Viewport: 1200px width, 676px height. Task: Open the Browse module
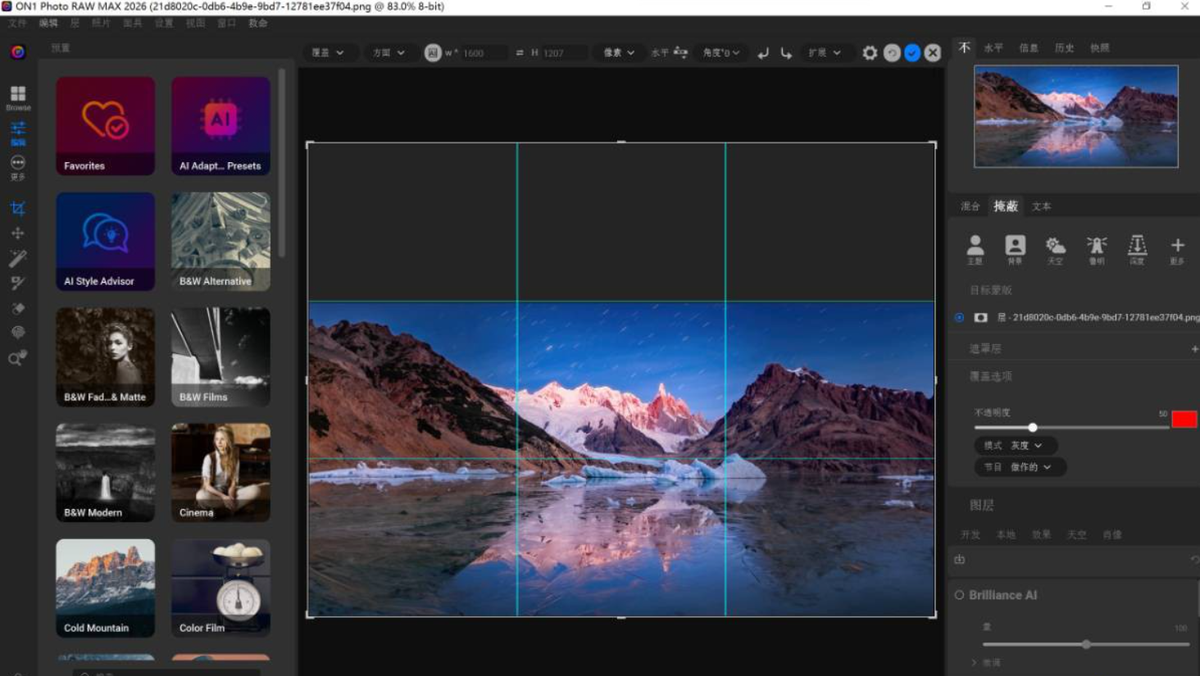tap(18, 96)
